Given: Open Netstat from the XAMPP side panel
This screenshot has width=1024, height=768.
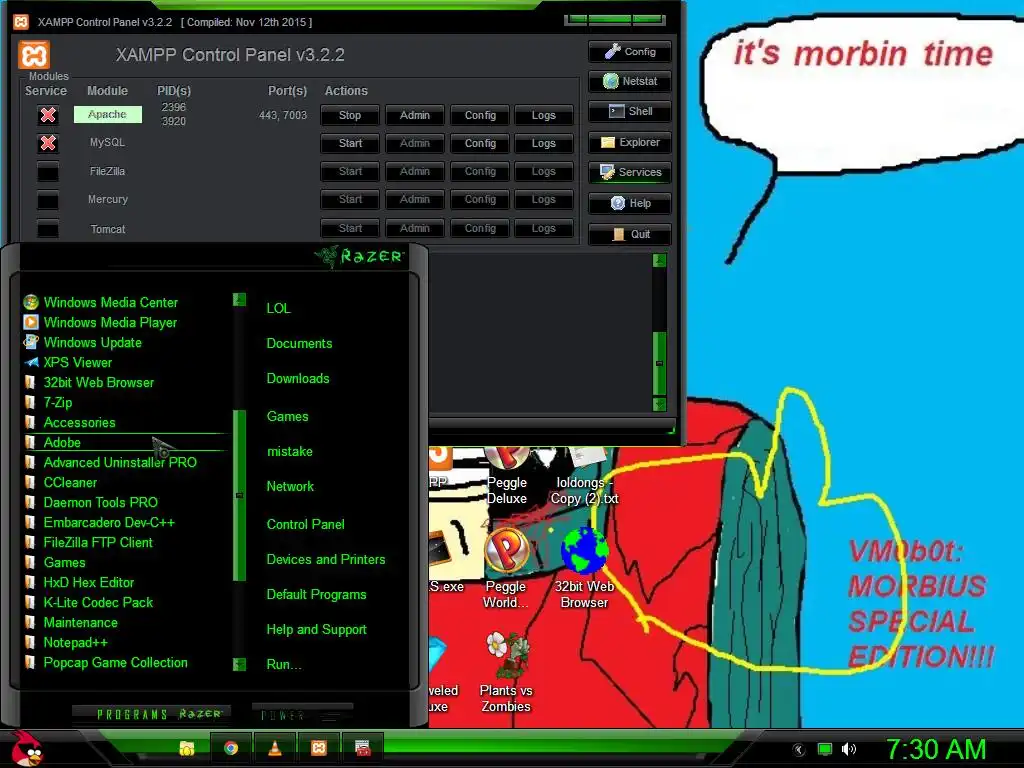Looking at the screenshot, I should click(x=630, y=81).
